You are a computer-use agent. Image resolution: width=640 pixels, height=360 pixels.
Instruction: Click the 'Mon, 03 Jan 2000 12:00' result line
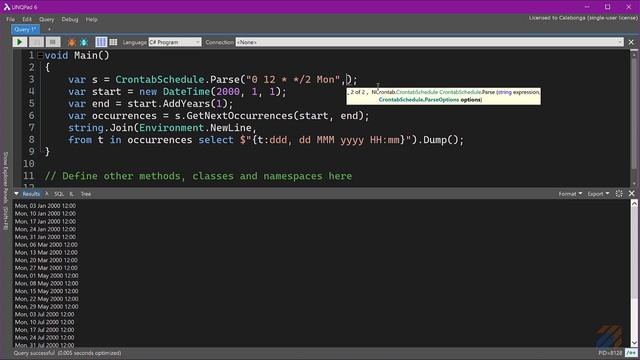(45, 206)
